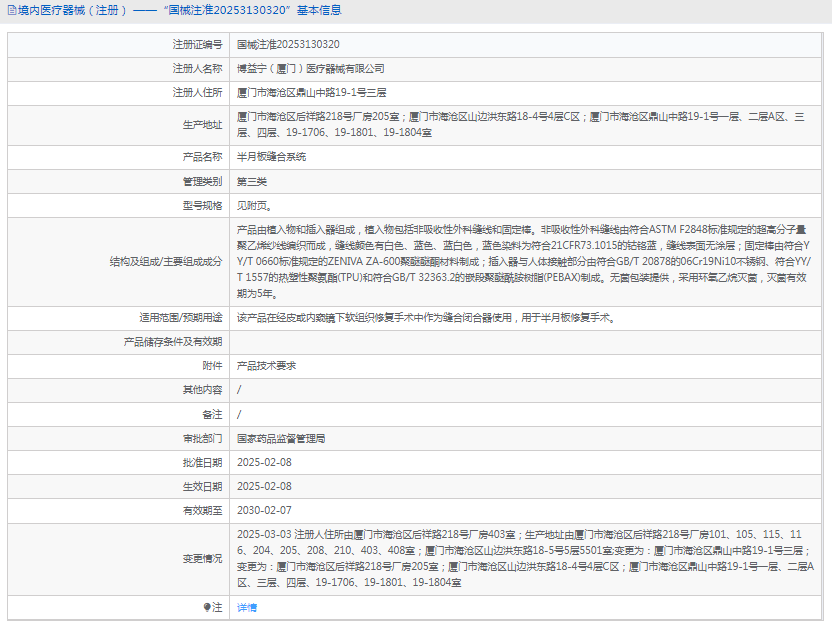Click the intended use text about 半月板修复手术

coord(426,317)
